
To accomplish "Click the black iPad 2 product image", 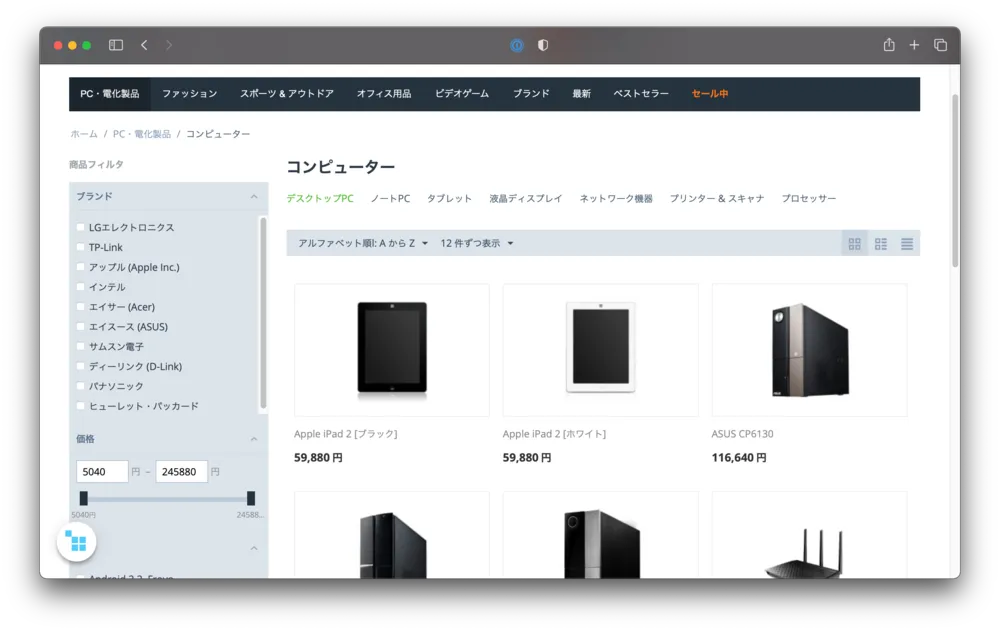I will (x=392, y=350).
